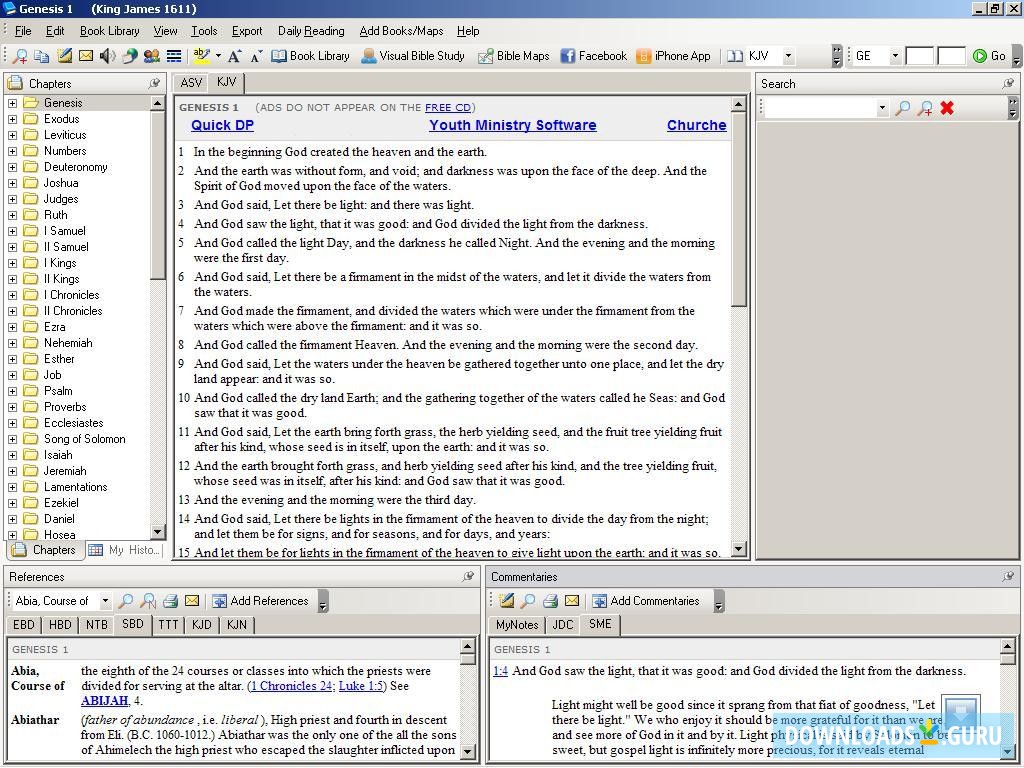Open the Tools menu
Screen dimensions: 1024x768
click(204, 31)
